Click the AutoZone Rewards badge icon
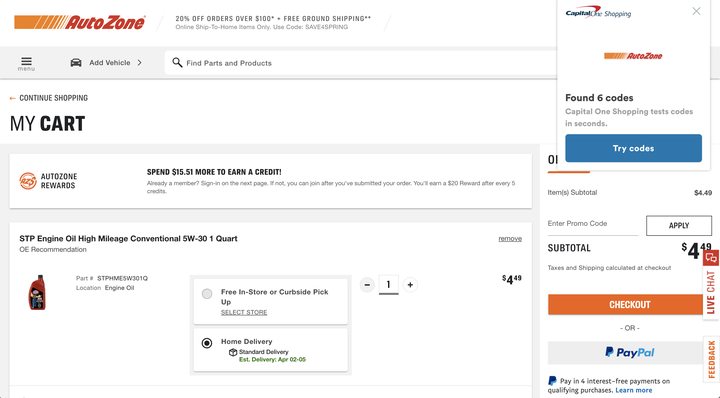Viewport: 720px width, 398px height. [28, 181]
